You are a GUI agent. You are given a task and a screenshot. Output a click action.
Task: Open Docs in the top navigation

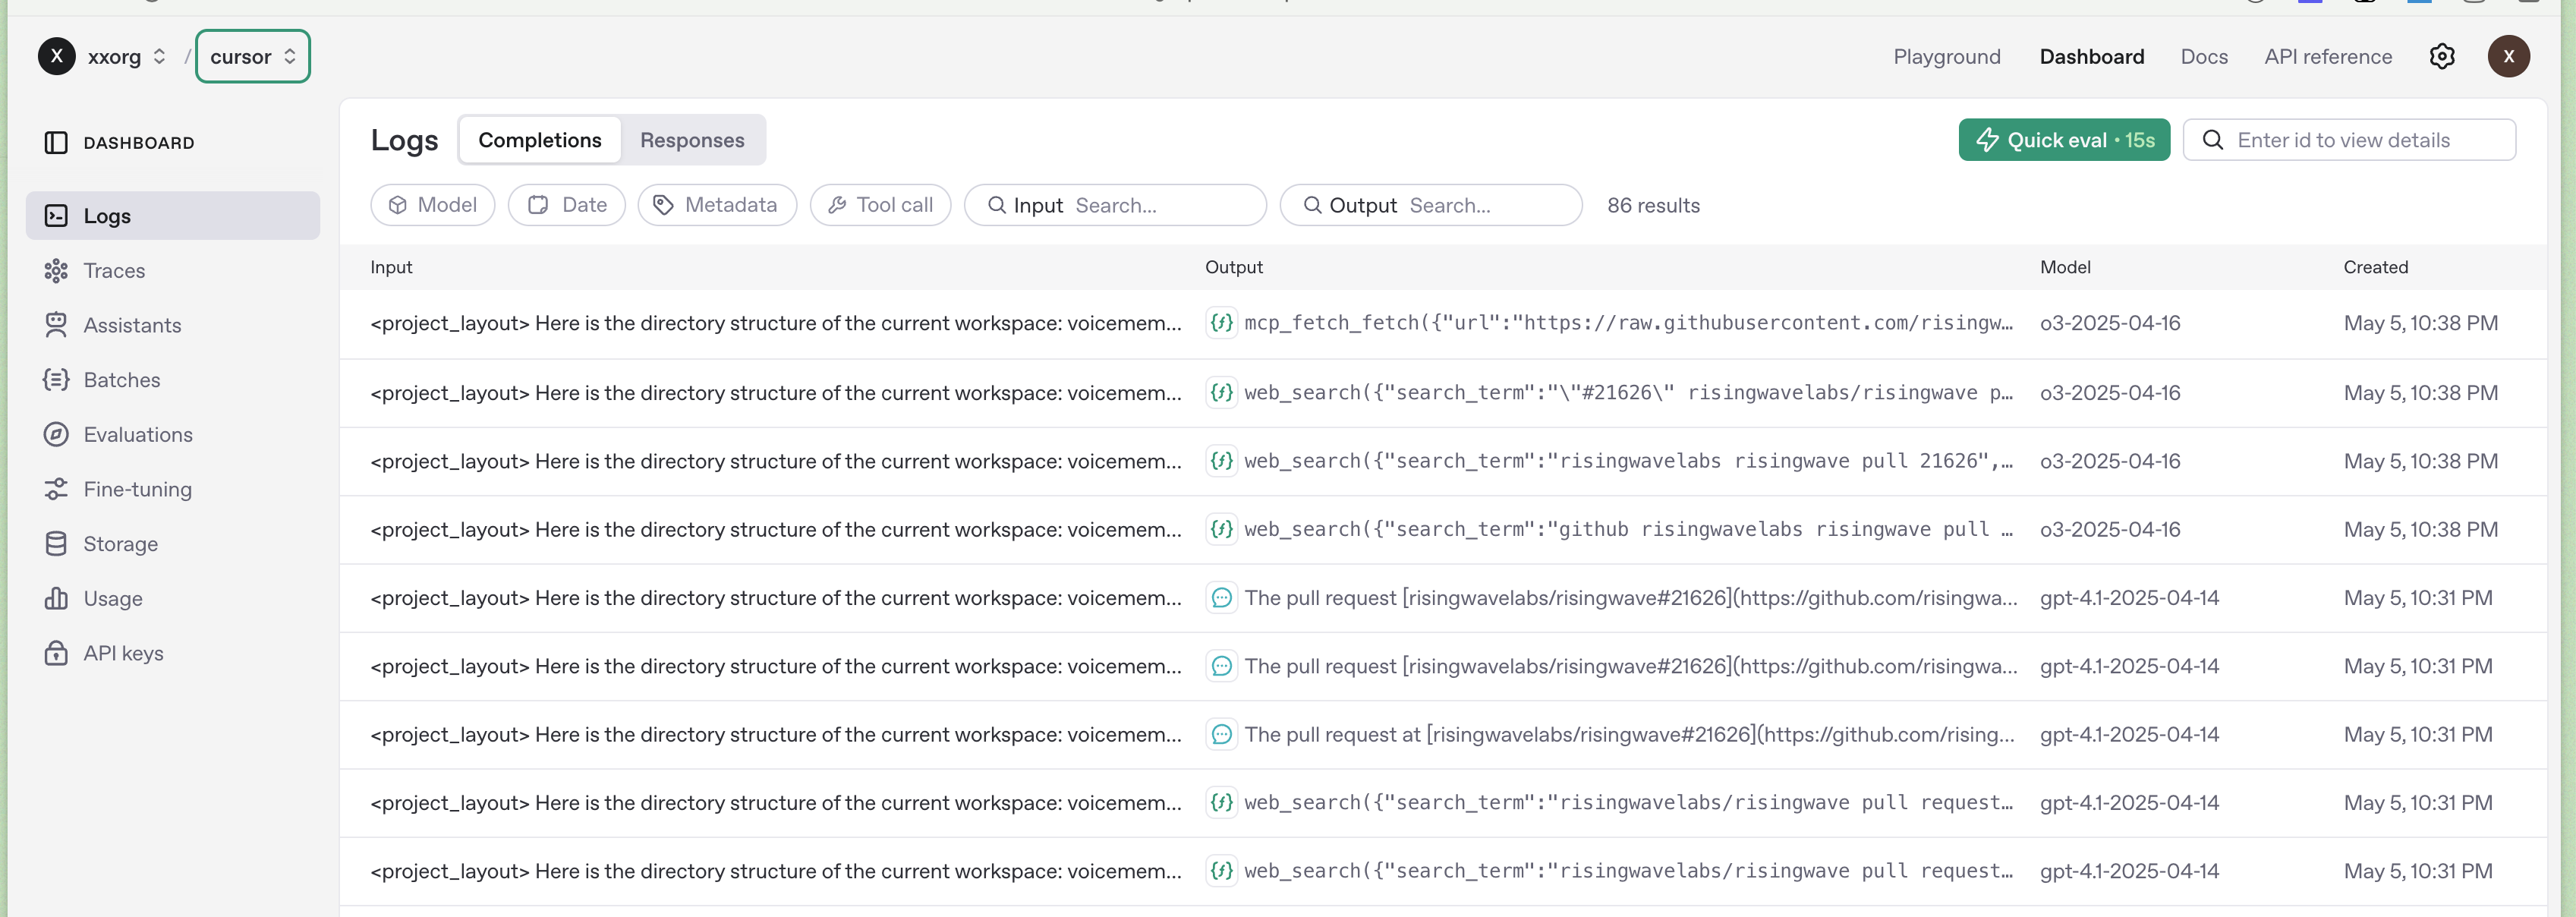[2203, 57]
